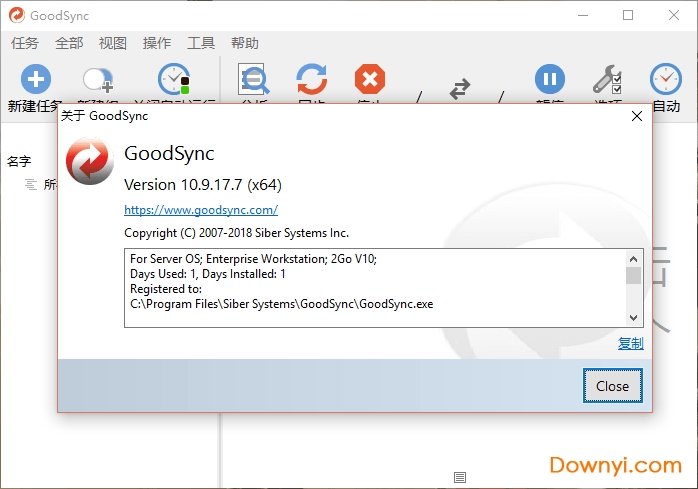
Task: Click the small list icon at bottom
Action: [x=460, y=477]
